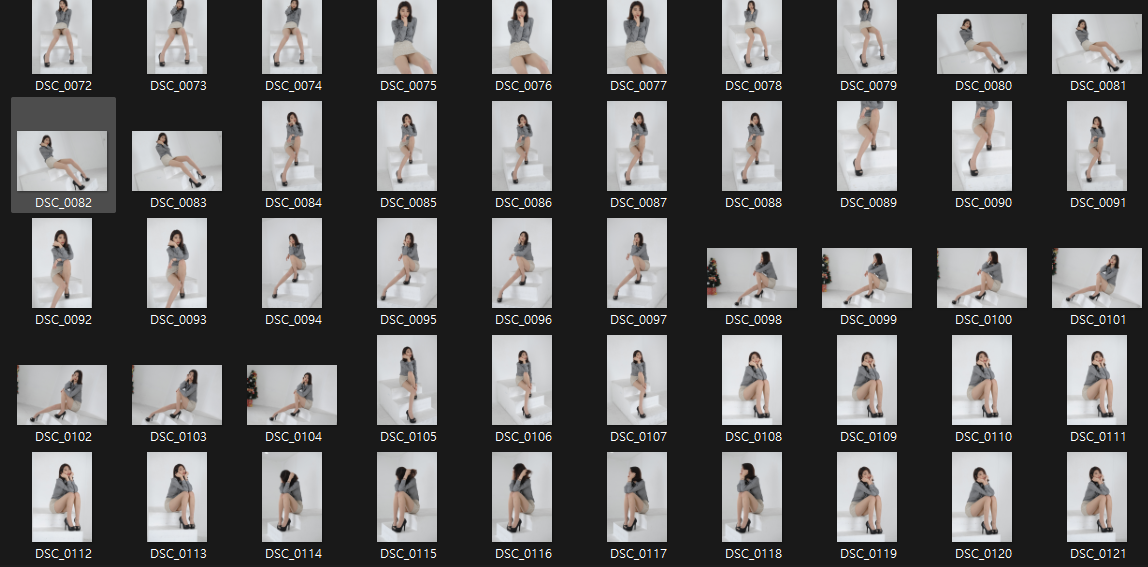The image size is (1148, 567).
Task: Select the DSC_0095 thumbnail
Action: (407, 263)
